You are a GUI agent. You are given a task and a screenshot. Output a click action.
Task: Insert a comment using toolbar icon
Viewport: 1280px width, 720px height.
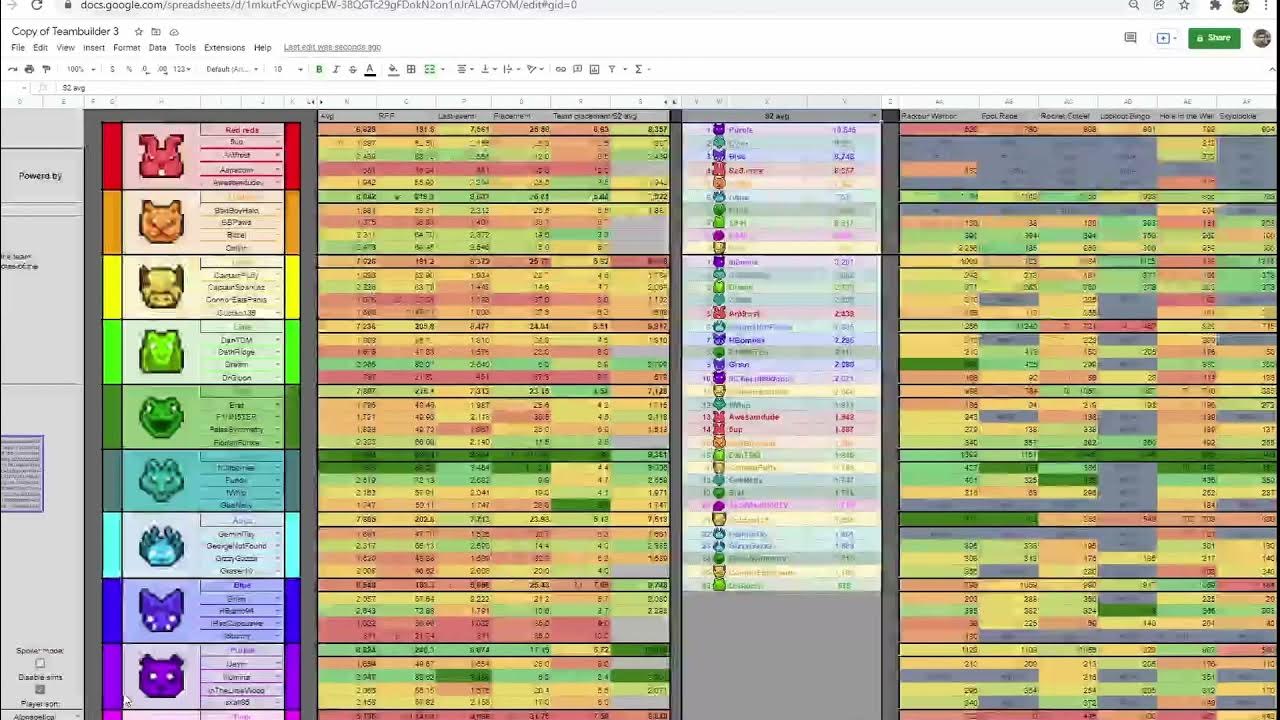(x=578, y=69)
